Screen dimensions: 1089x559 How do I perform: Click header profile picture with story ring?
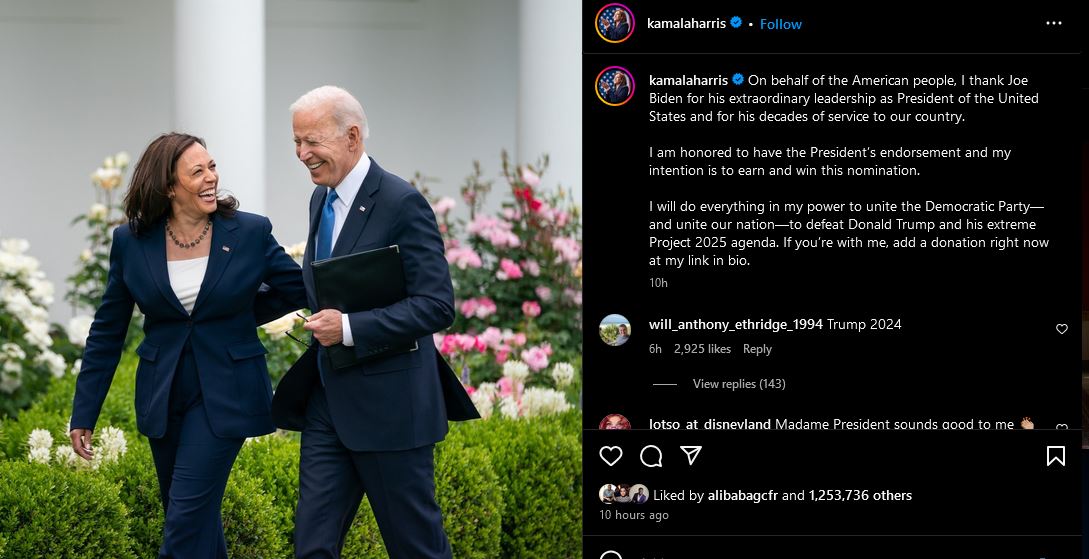click(x=615, y=23)
